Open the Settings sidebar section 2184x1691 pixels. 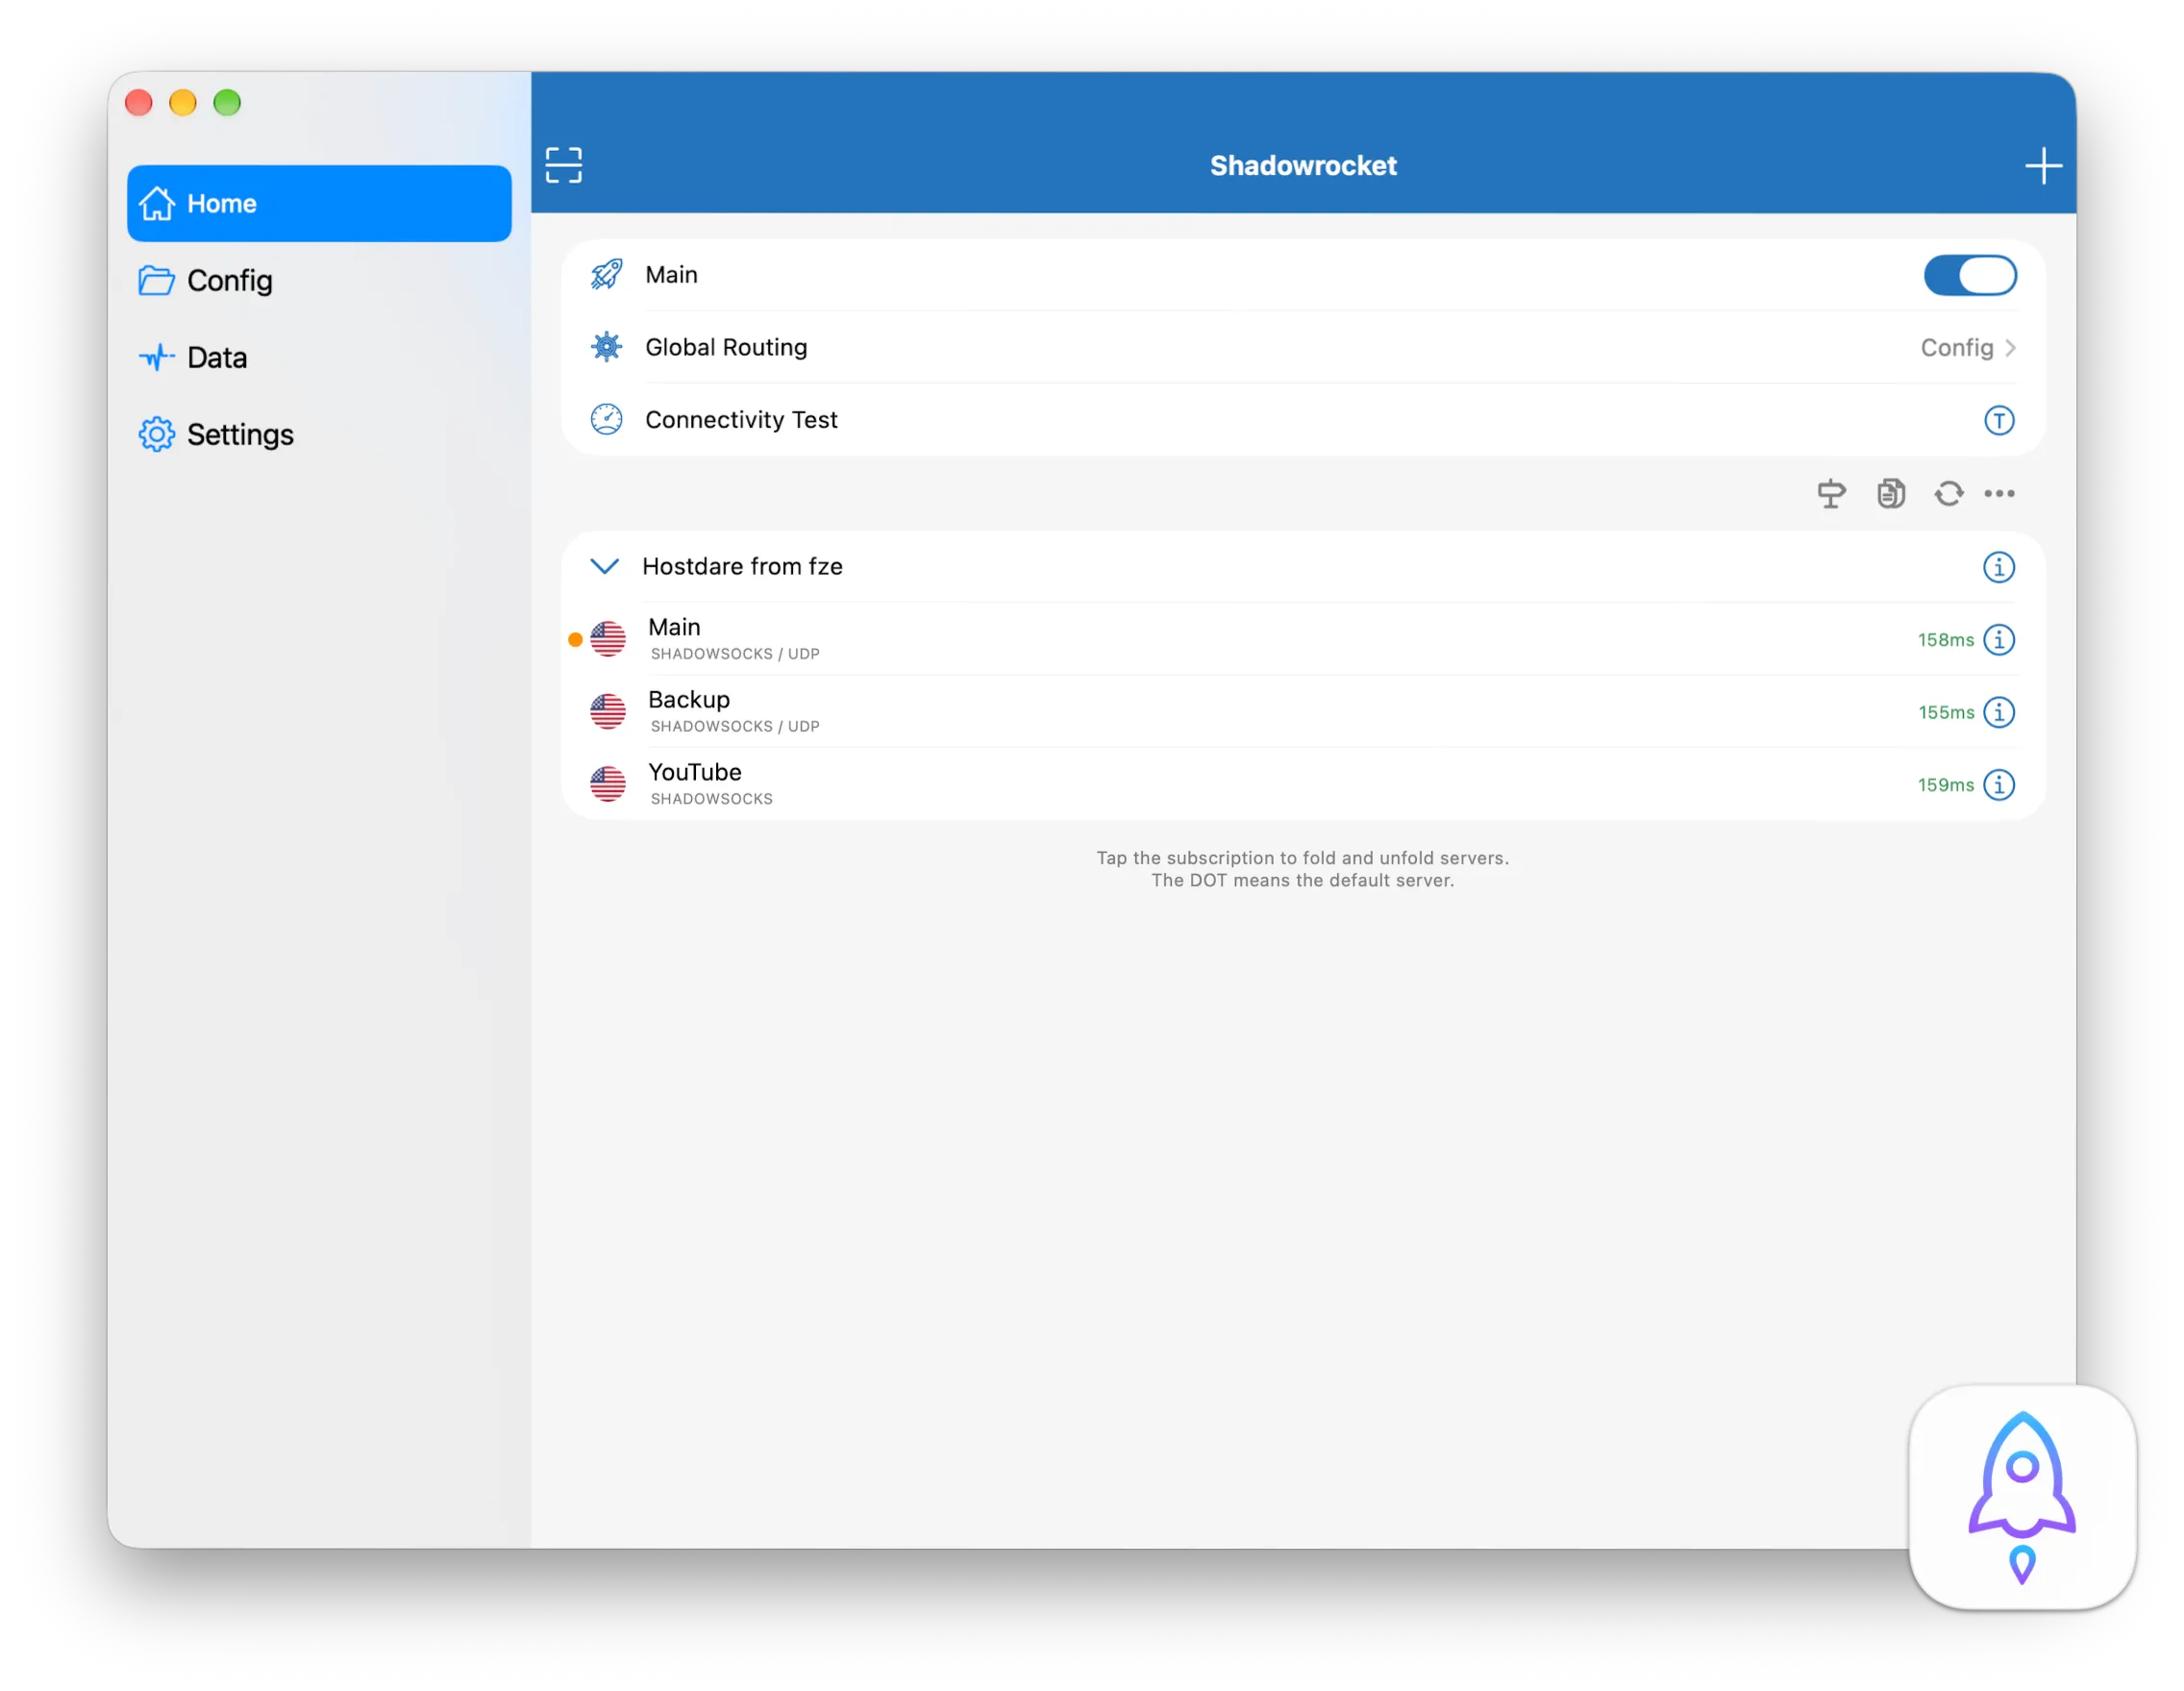(319, 434)
